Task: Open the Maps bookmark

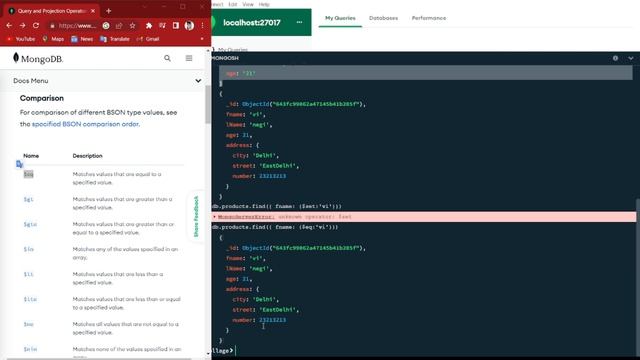Action: tap(53, 39)
